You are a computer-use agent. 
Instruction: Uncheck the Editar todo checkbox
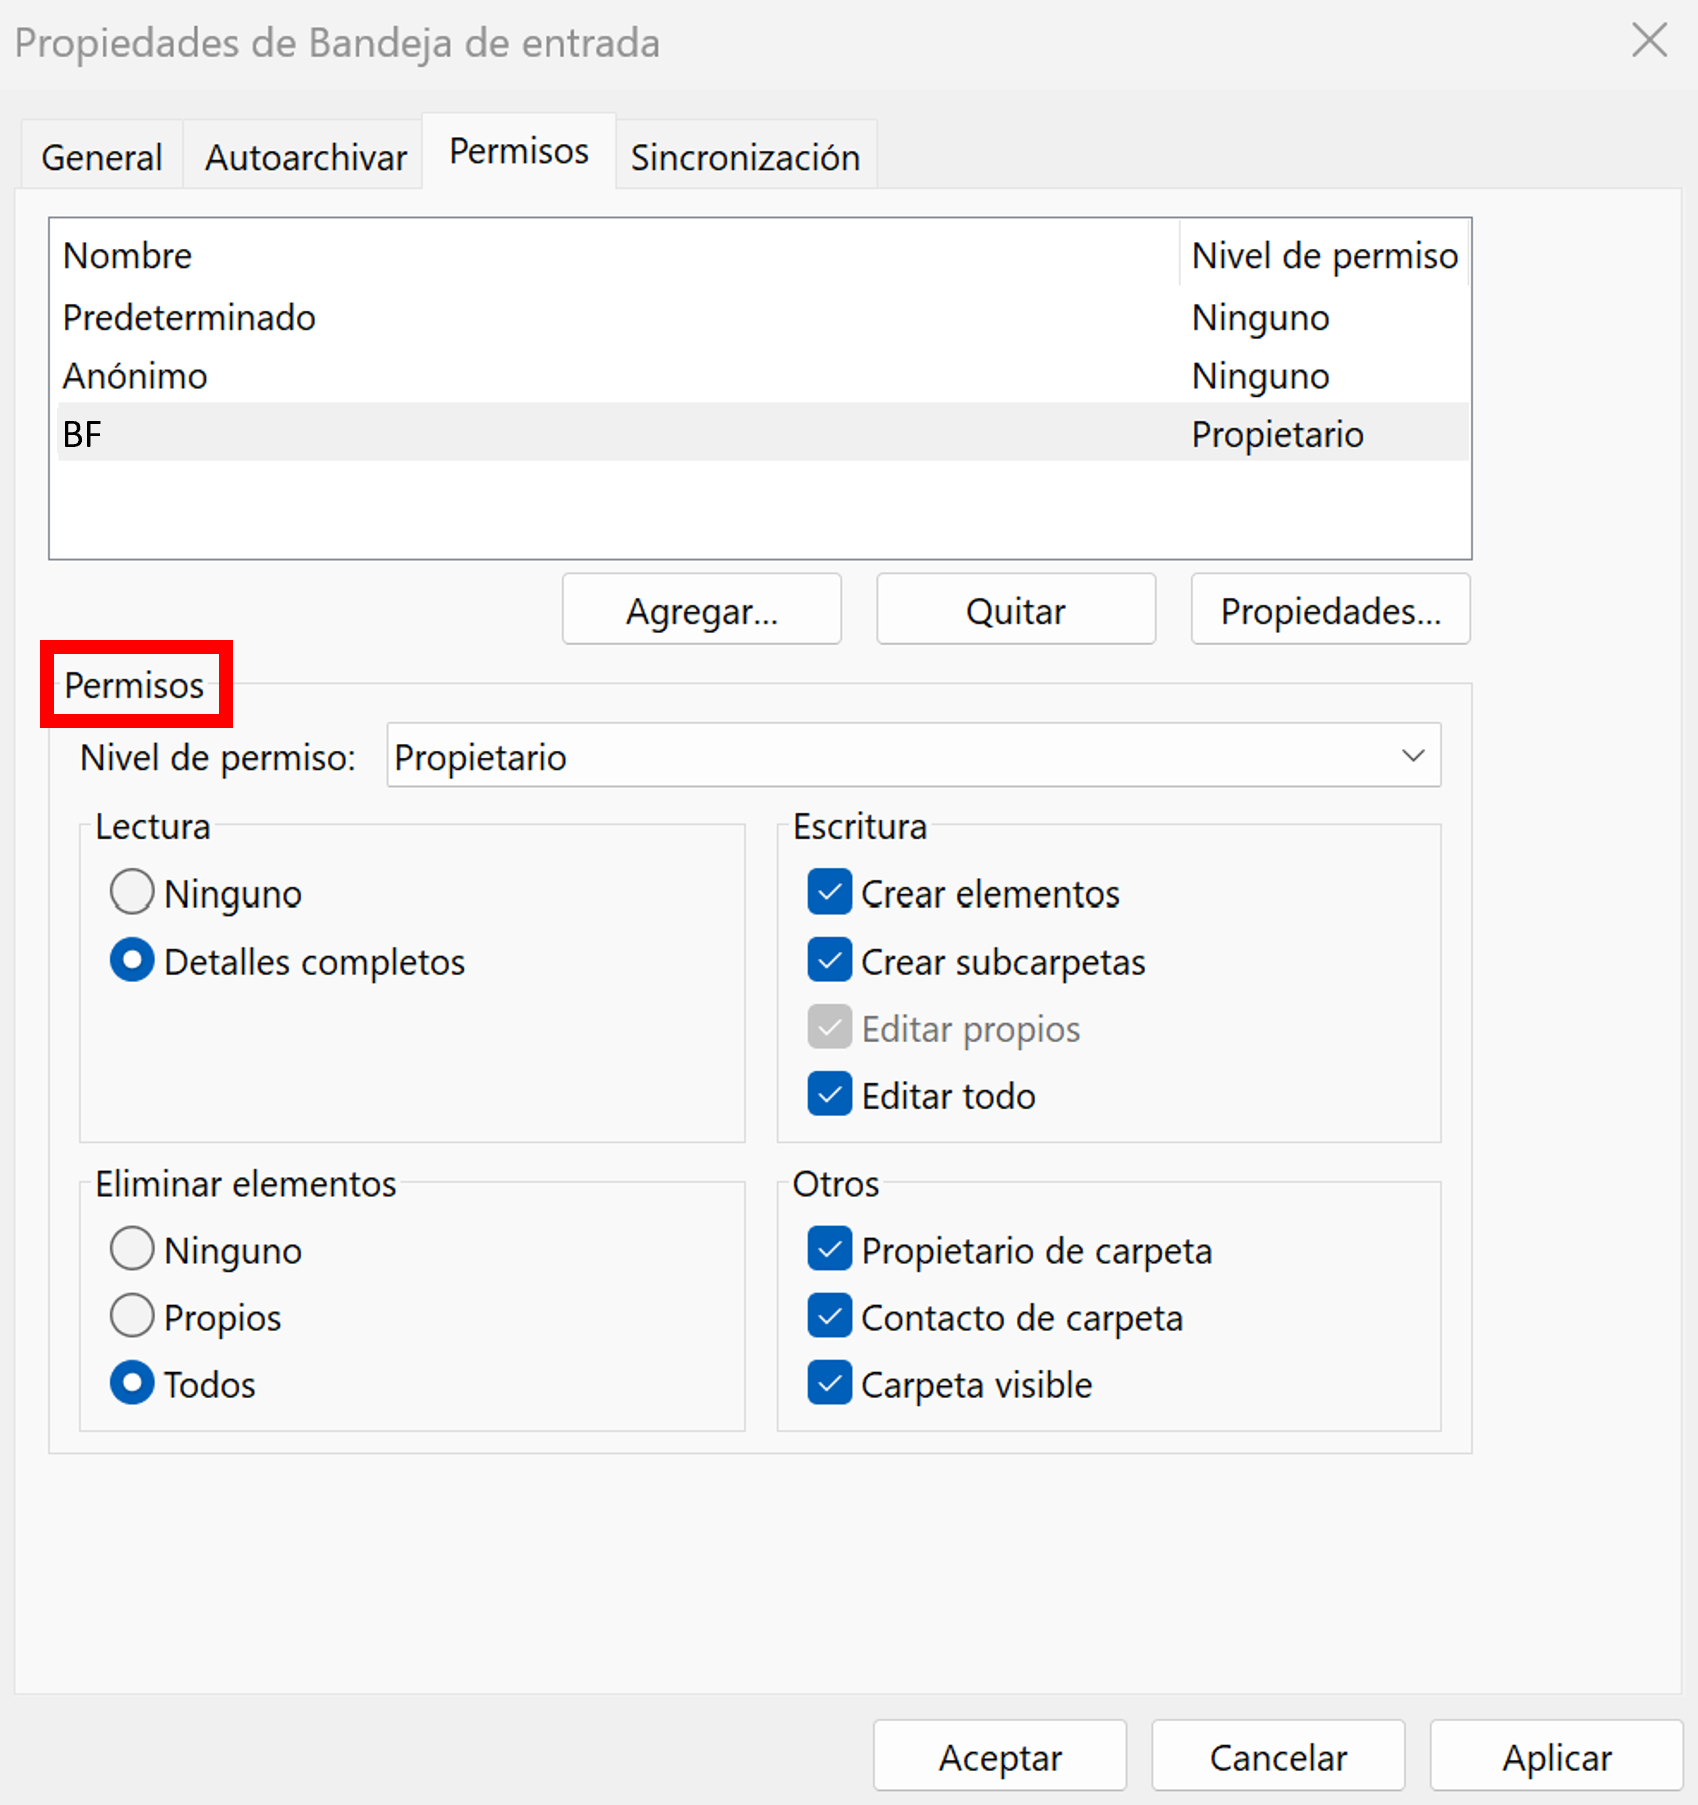tap(829, 1094)
